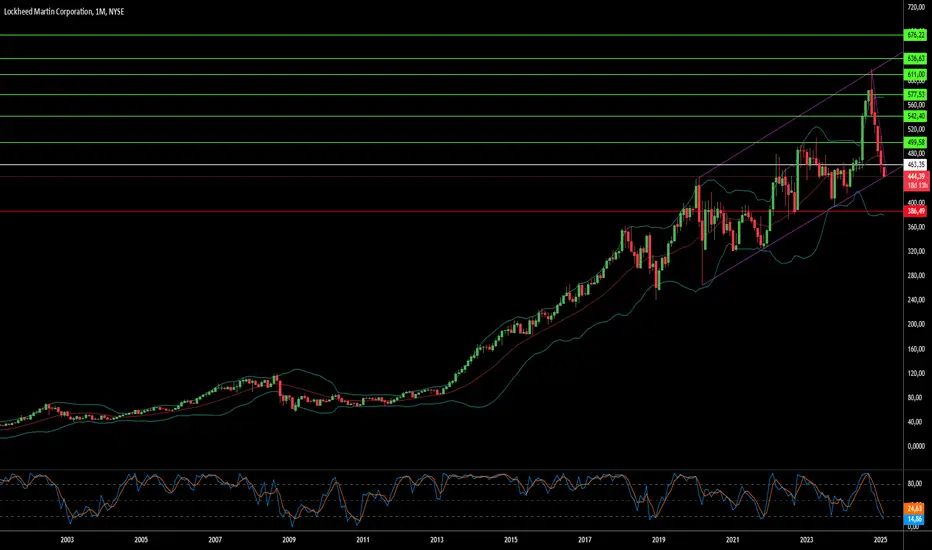Click the red 444,39 current price label
The image size is (932, 550).
point(916,177)
